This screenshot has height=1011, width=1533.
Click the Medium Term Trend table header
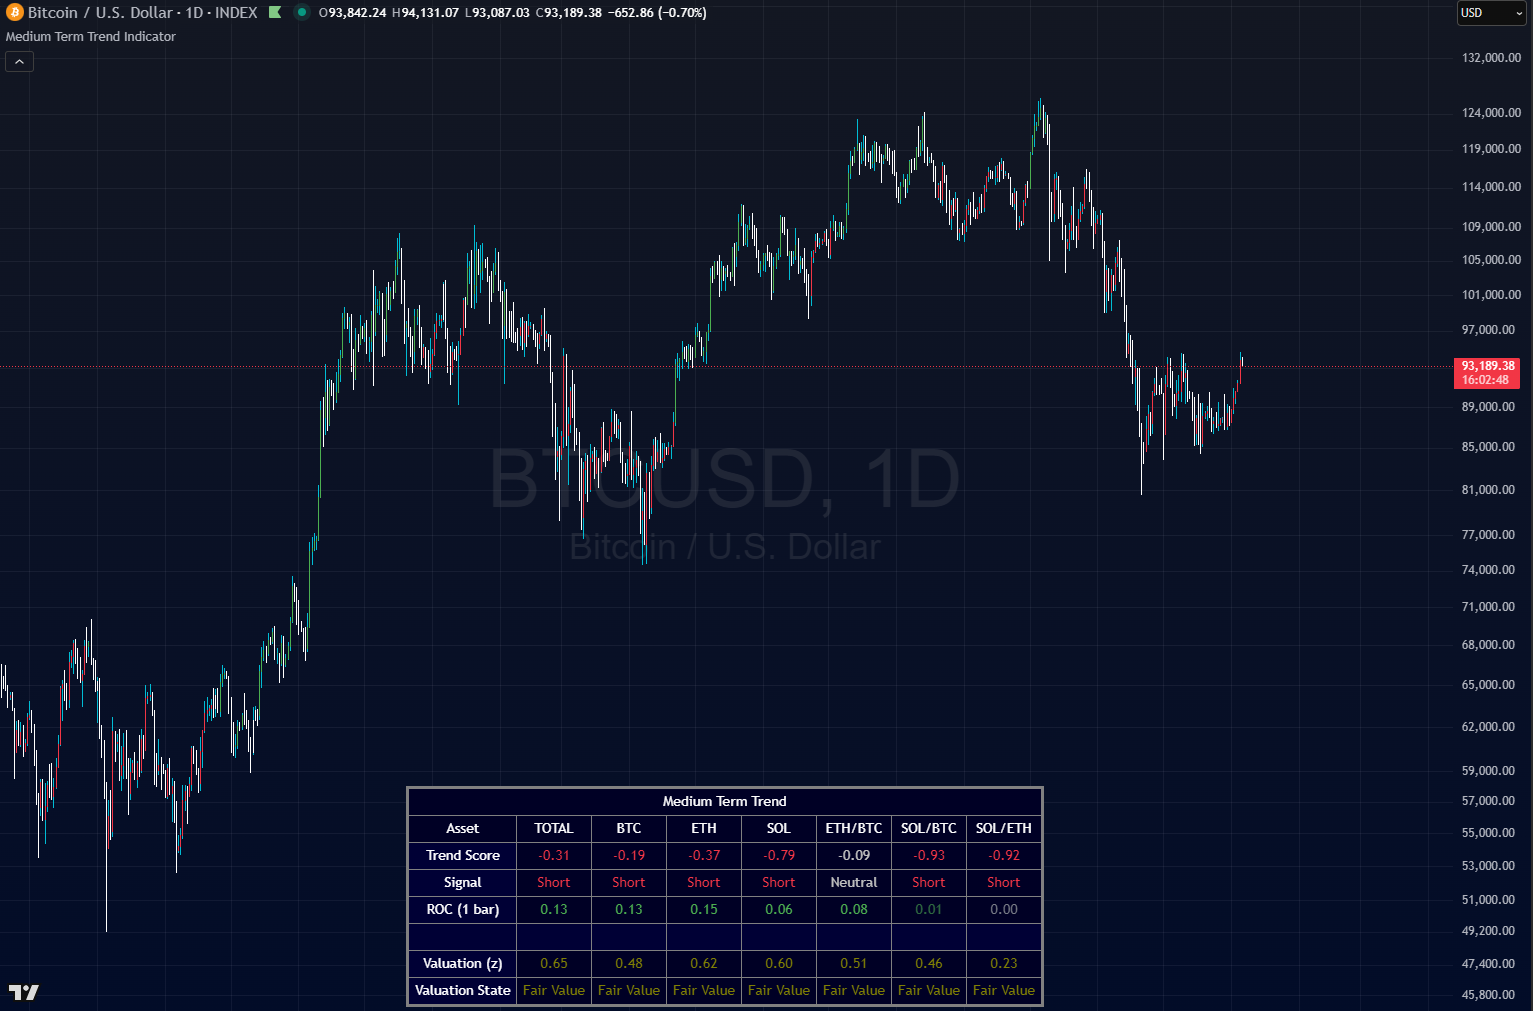723,801
